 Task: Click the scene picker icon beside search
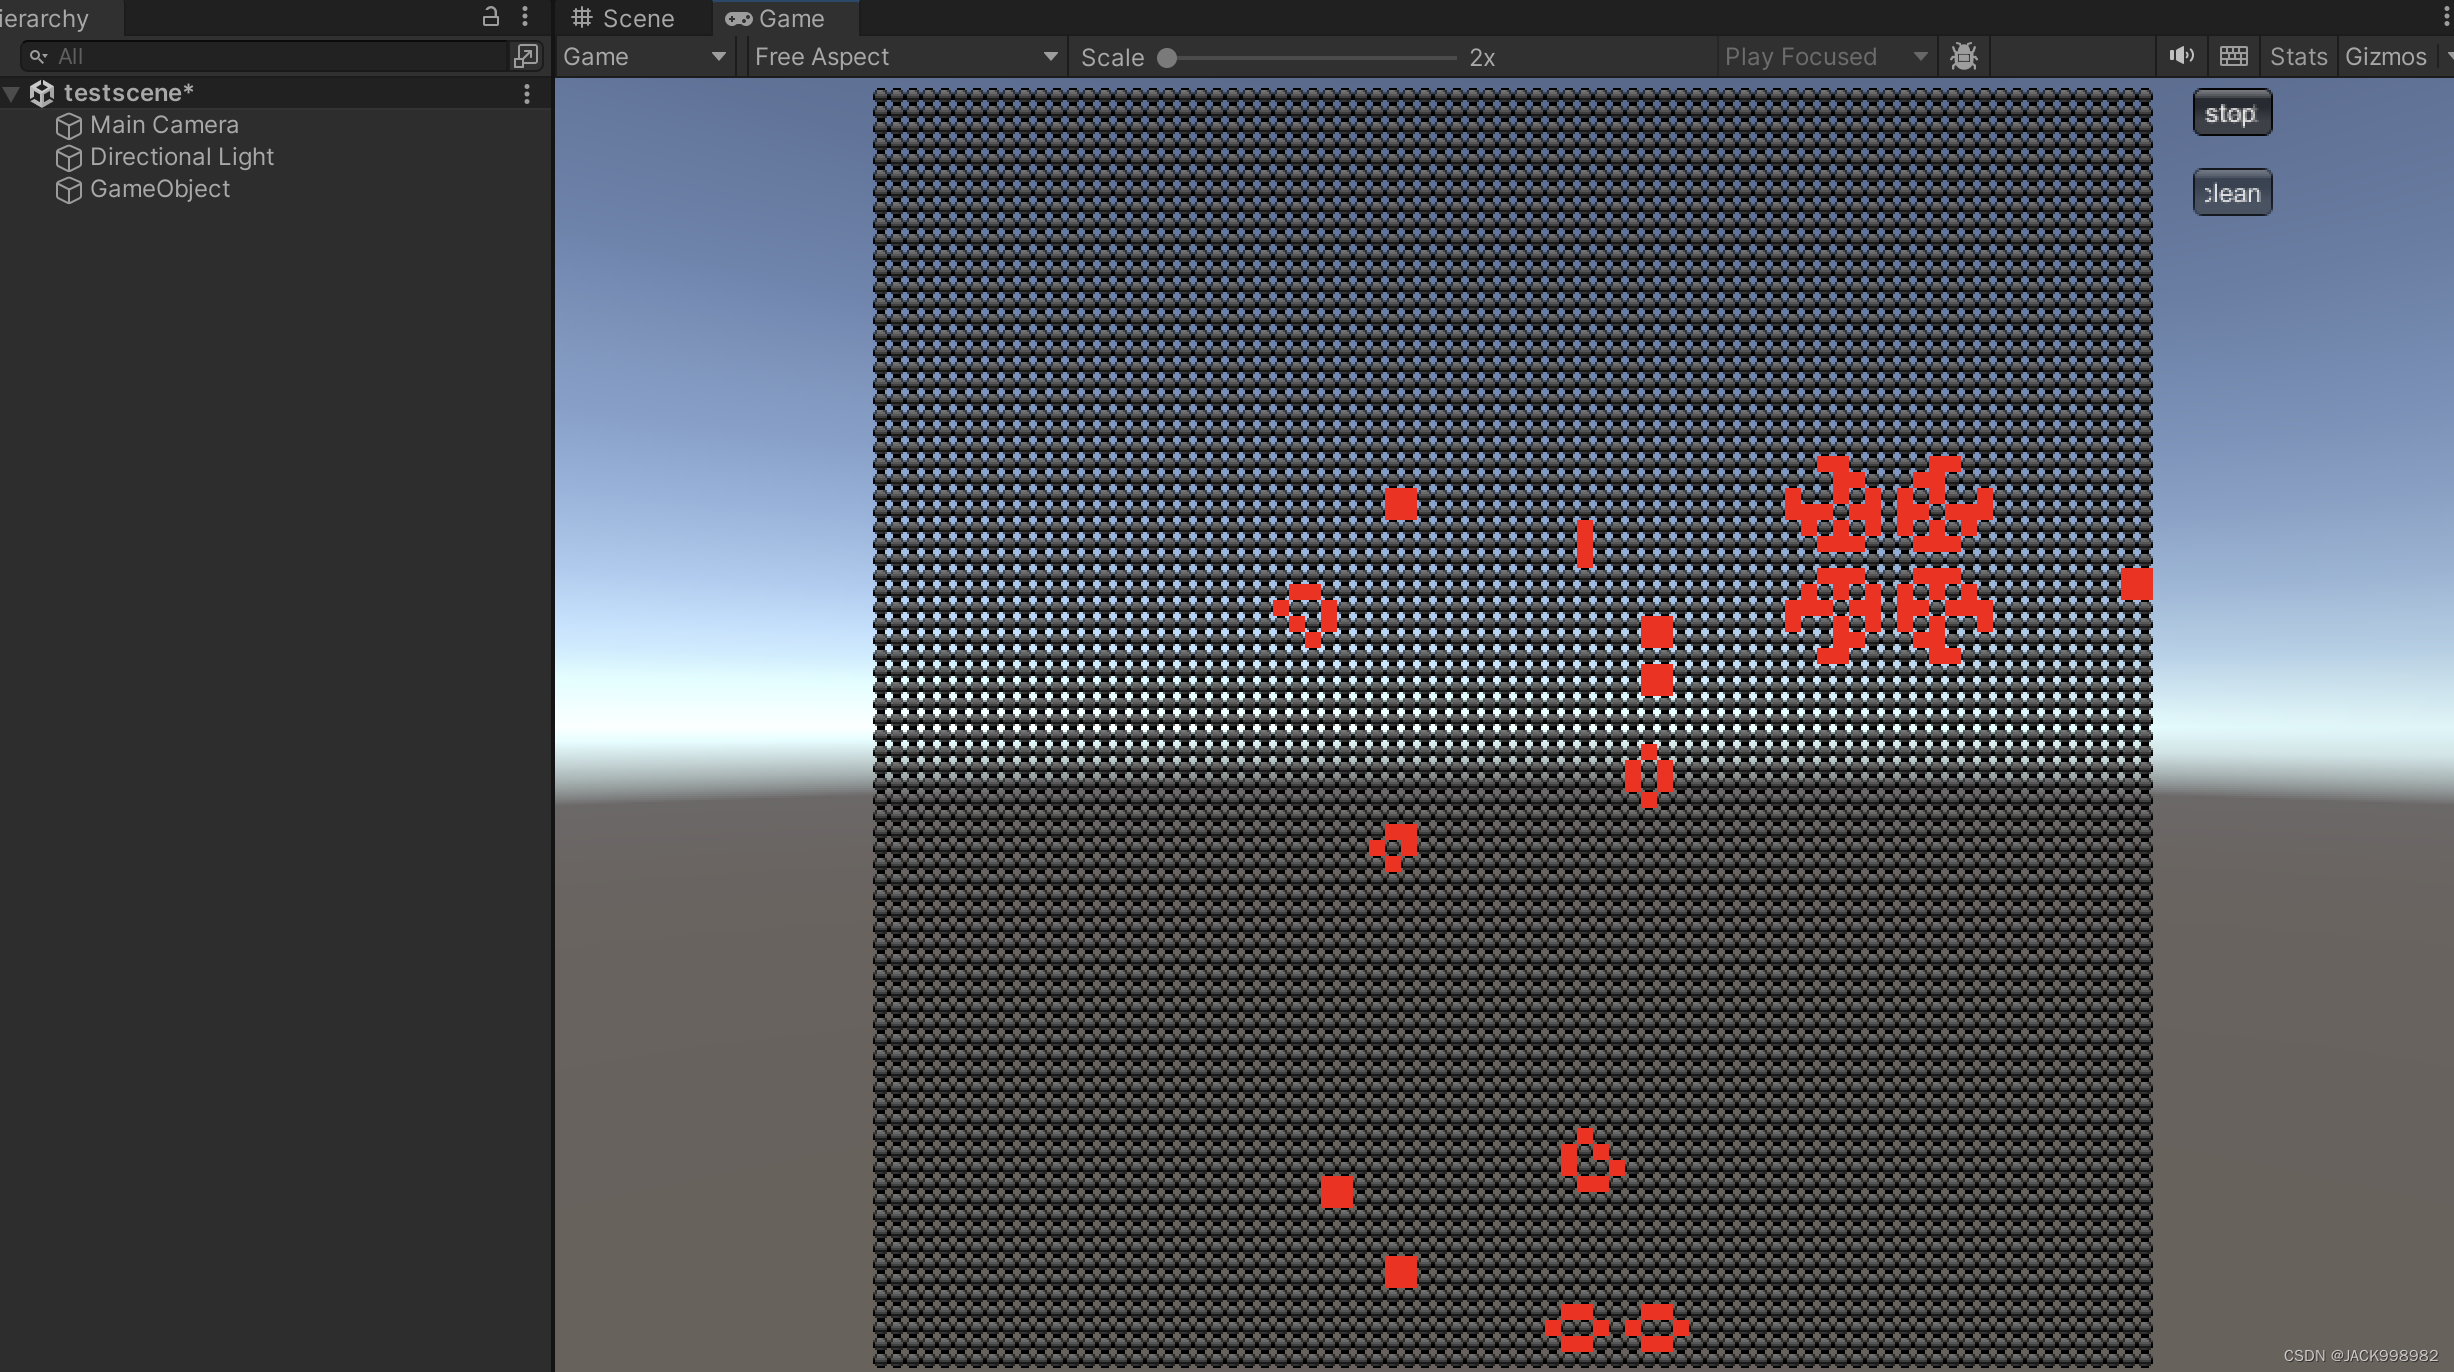526,56
